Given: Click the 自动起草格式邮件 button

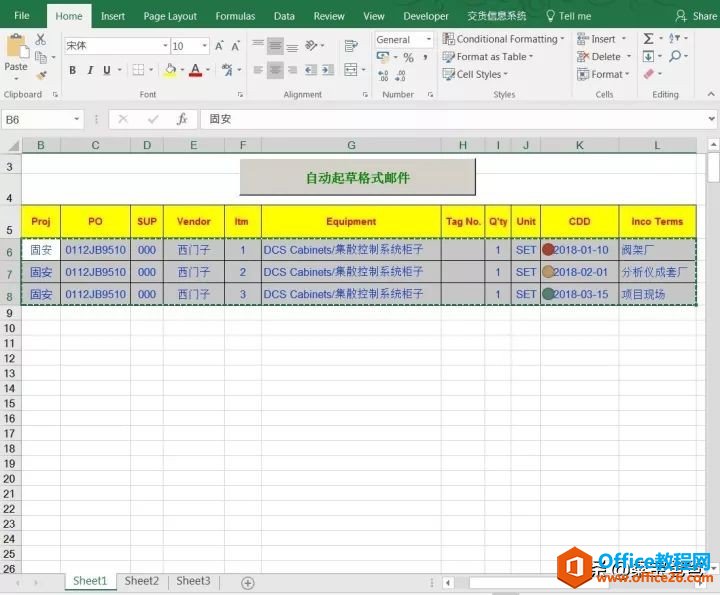Looking at the screenshot, I should 357,177.
